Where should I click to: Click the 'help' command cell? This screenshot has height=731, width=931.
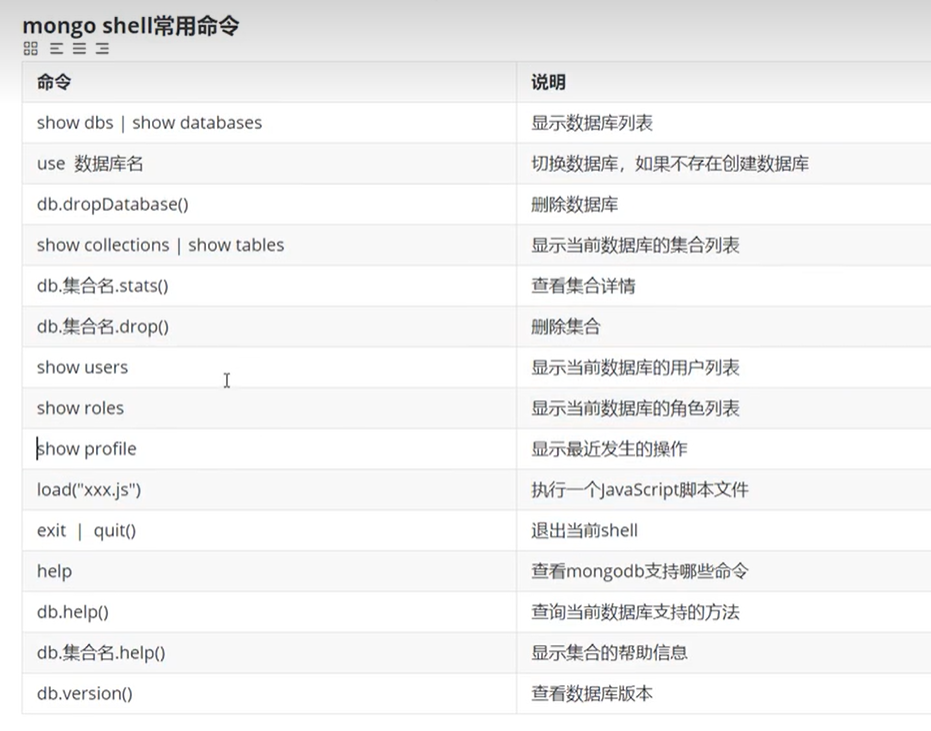(x=269, y=571)
